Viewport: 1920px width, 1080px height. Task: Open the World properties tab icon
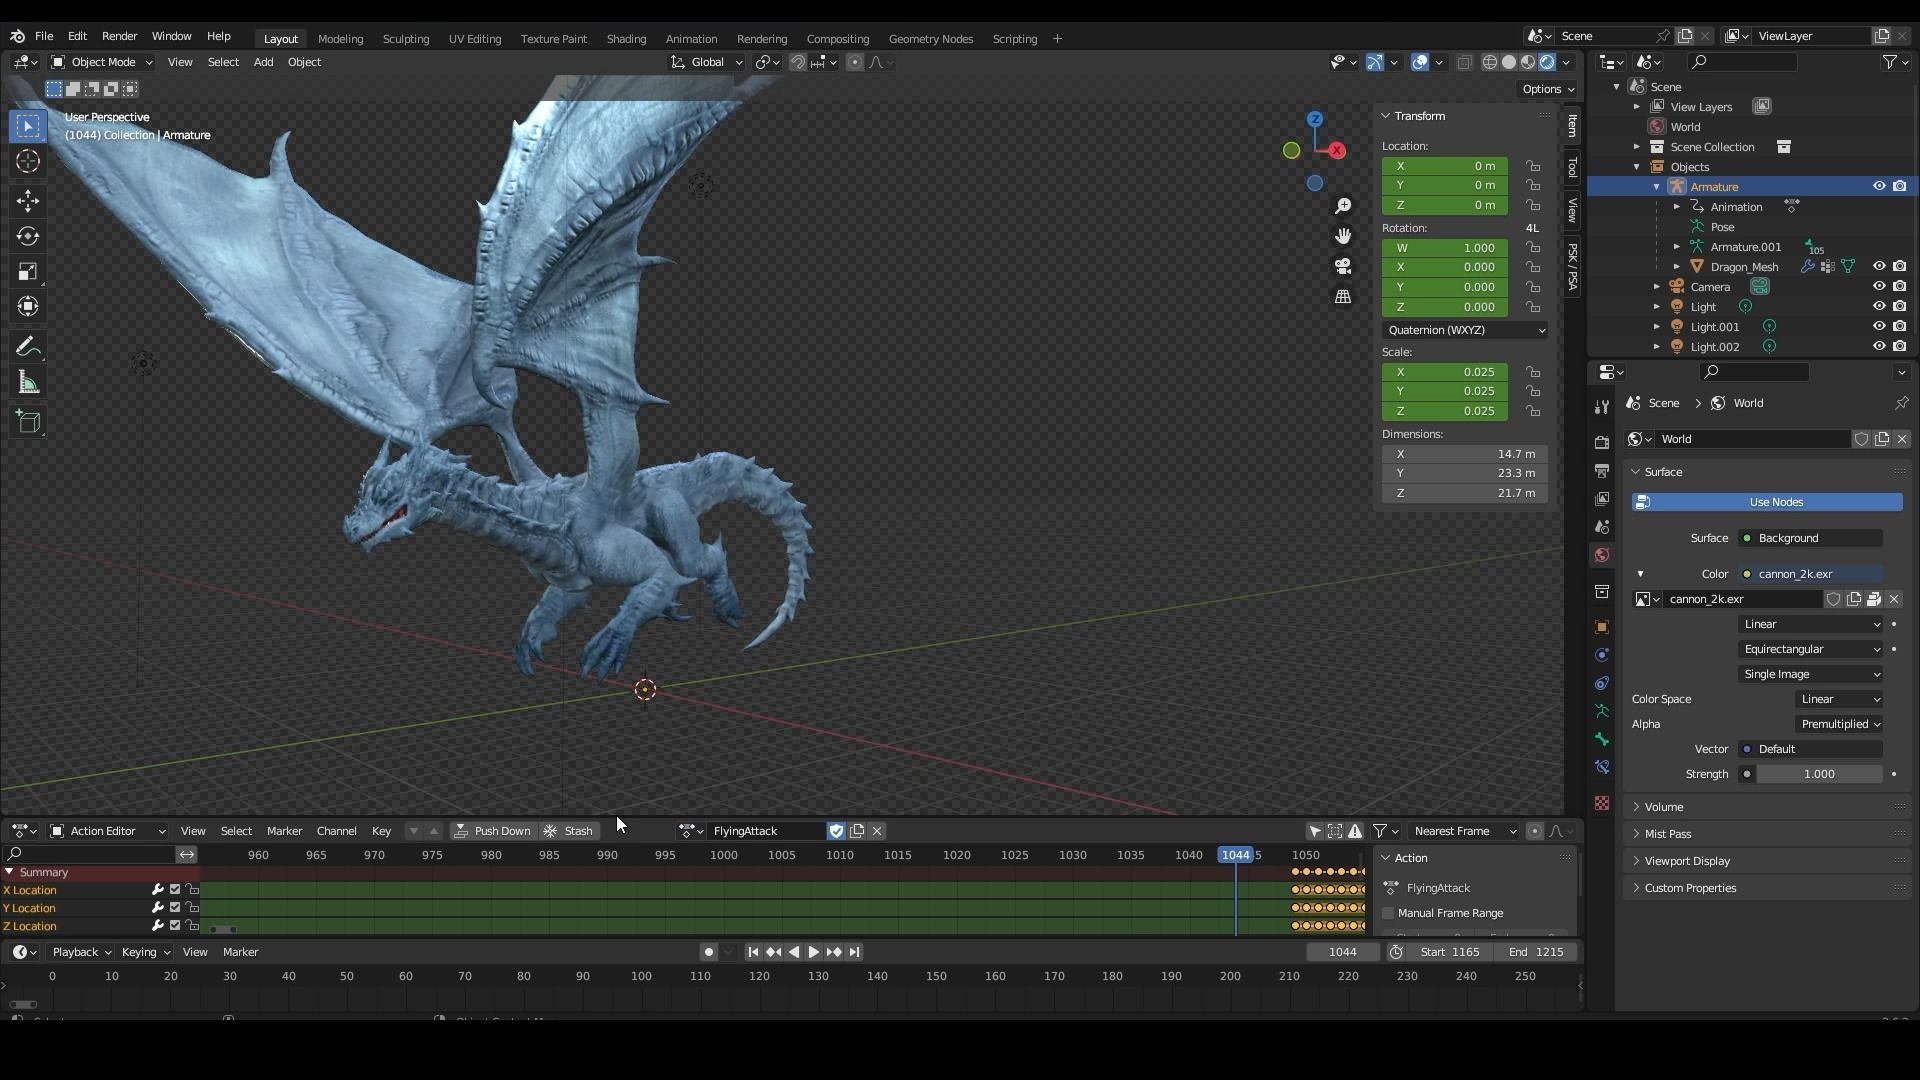(x=1602, y=555)
